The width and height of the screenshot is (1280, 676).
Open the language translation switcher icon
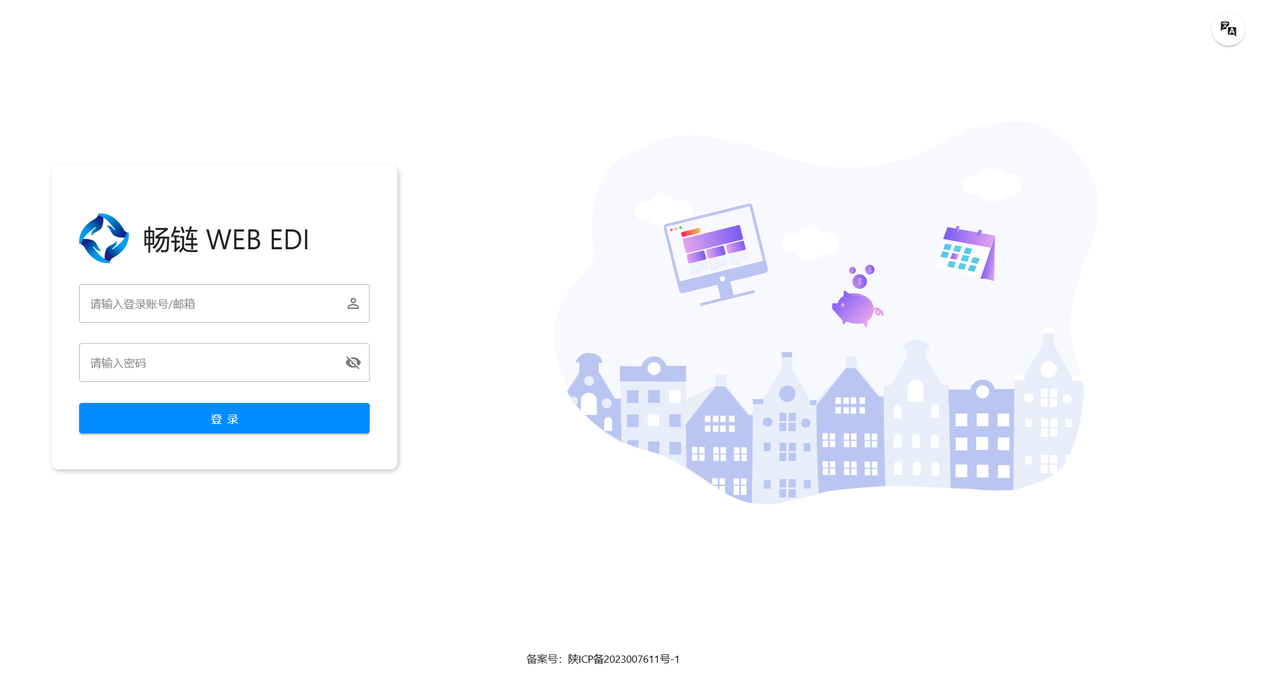[1228, 29]
